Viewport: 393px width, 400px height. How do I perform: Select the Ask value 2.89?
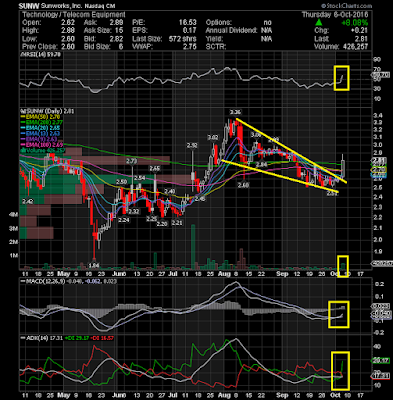(116, 23)
